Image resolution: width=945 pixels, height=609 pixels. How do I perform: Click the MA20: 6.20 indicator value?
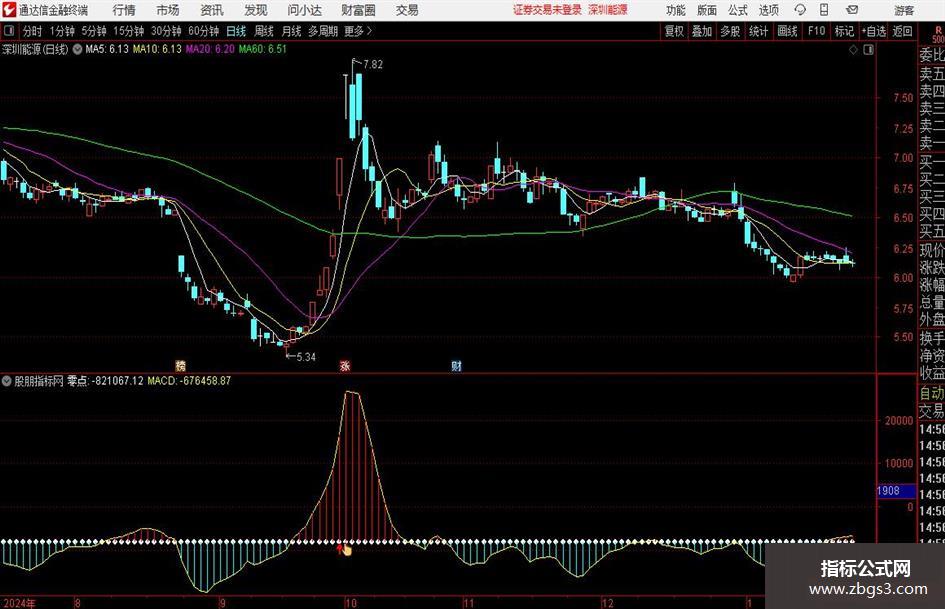coord(210,49)
